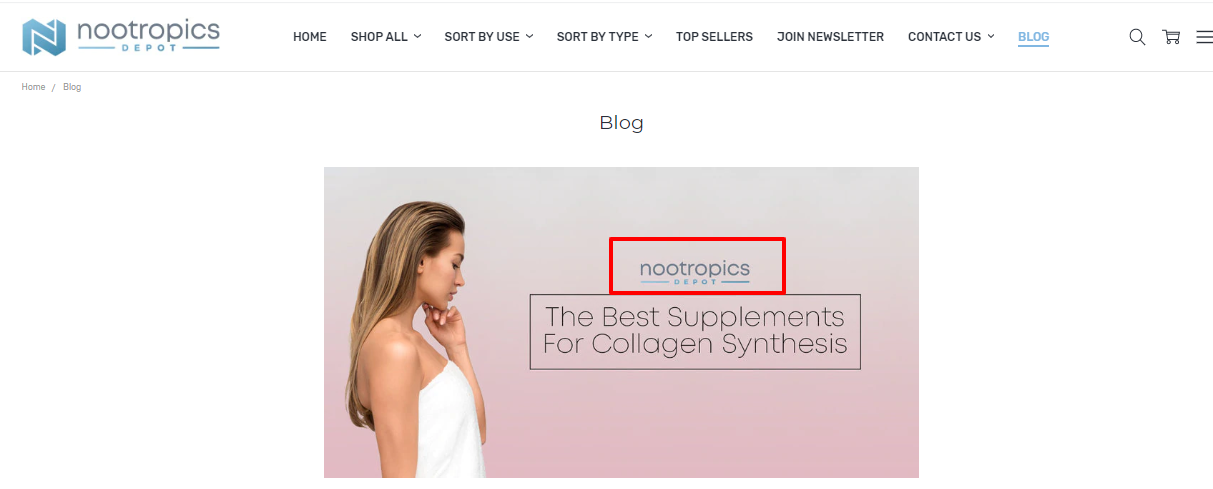Open the Shop All menu label
Image resolution: width=1213 pixels, height=489 pixels.
tap(379, 37)
